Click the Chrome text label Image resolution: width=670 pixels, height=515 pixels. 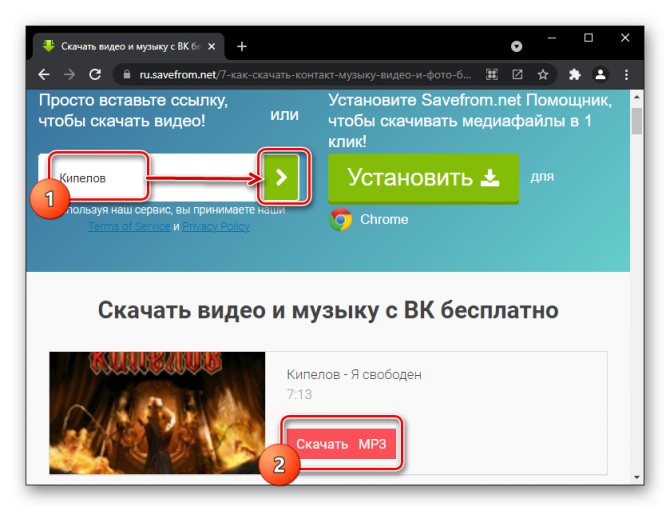coord(384,219)
